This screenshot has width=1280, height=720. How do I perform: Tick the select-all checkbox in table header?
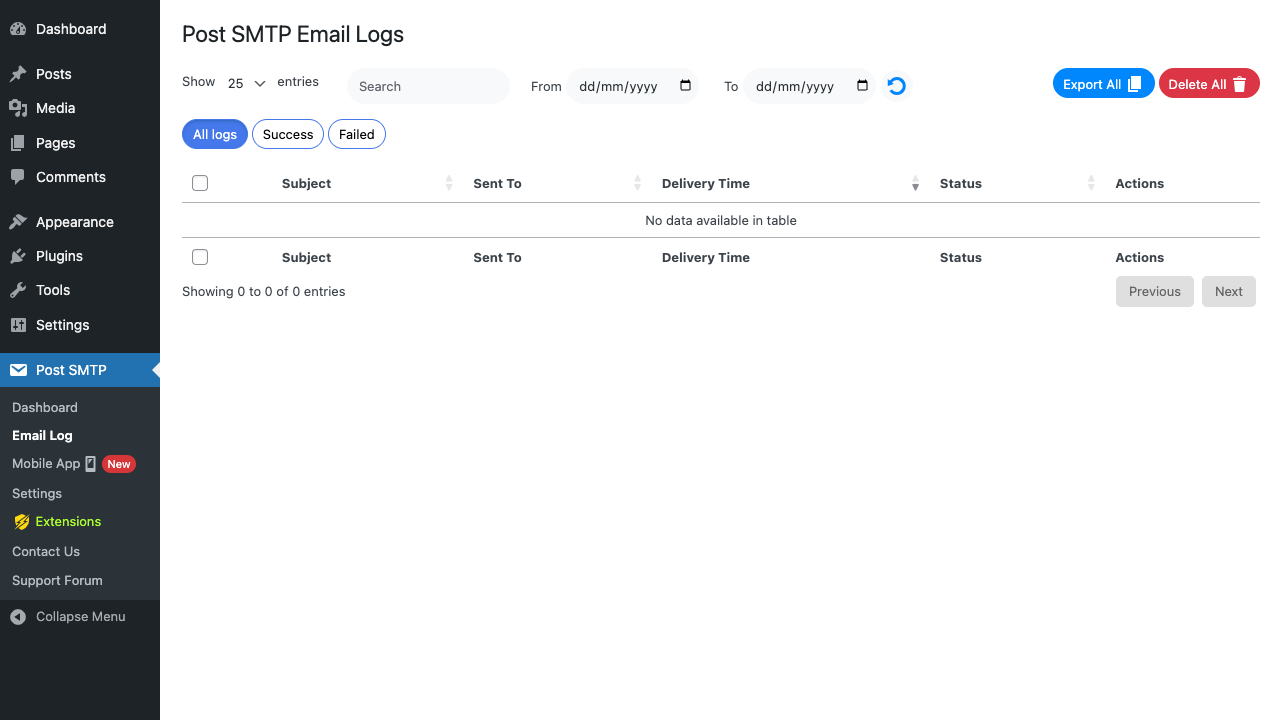pyautogui.click(x=200, y=183)
